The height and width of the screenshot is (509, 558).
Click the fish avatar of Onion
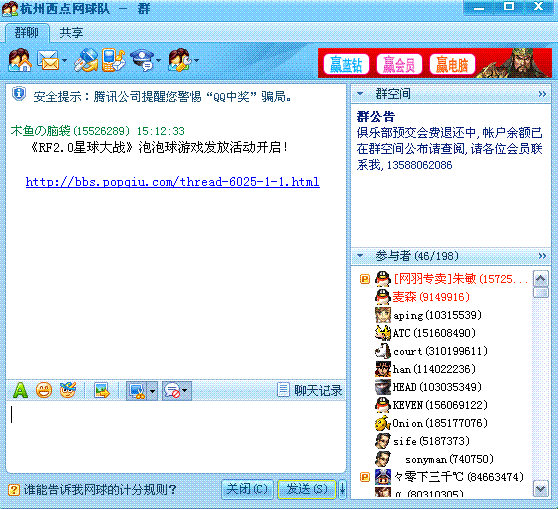click(383, 423)
